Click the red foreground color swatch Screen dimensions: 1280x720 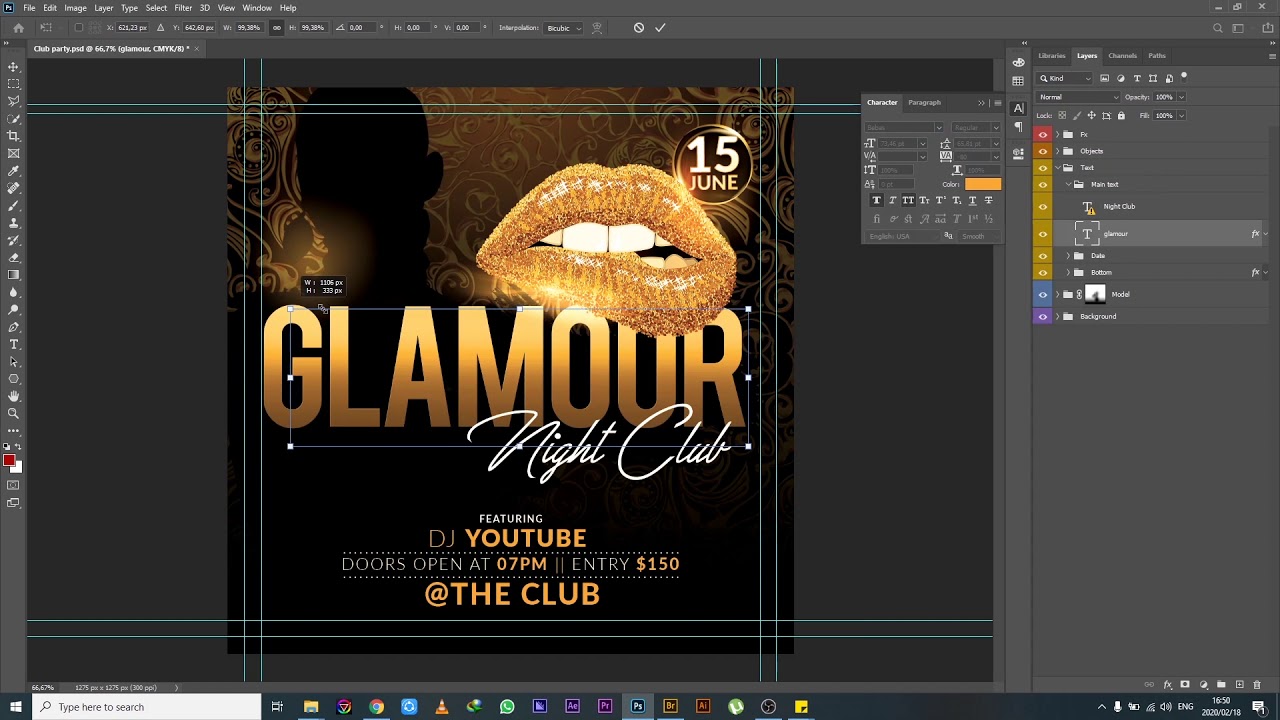tap(9, 460)
